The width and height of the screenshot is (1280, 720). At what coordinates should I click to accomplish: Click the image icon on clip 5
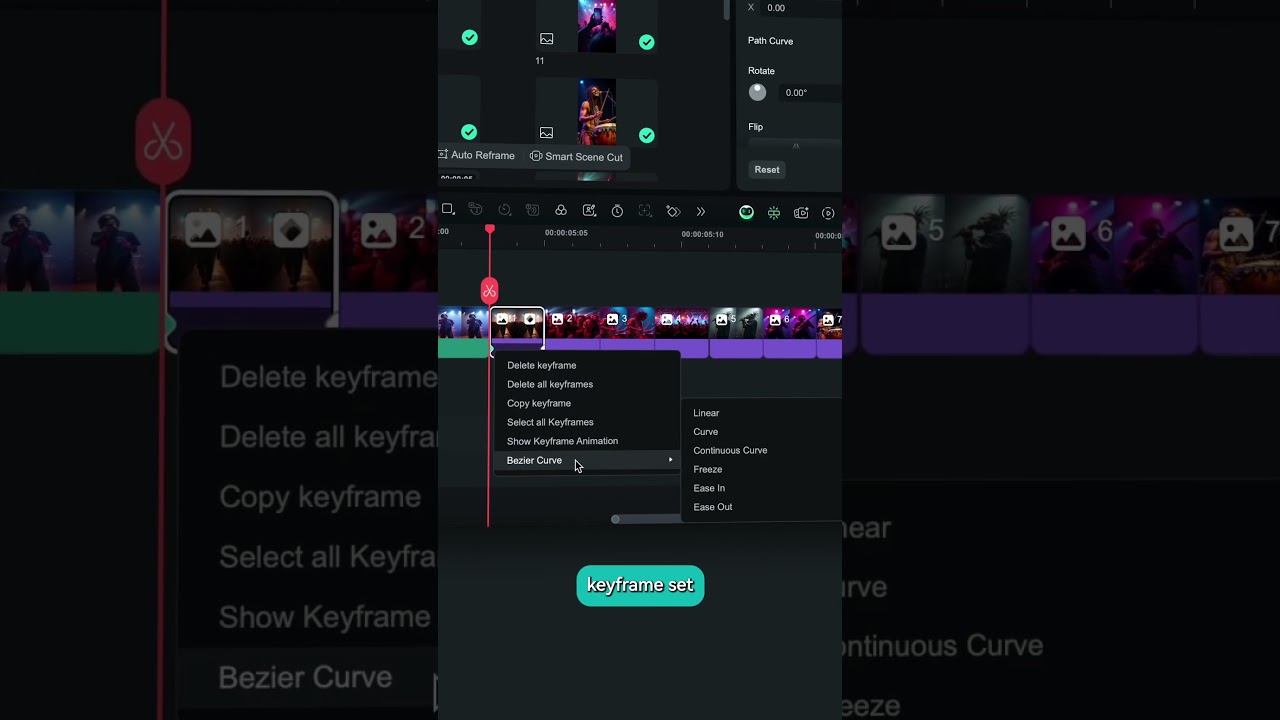click(x=721, y=319)
